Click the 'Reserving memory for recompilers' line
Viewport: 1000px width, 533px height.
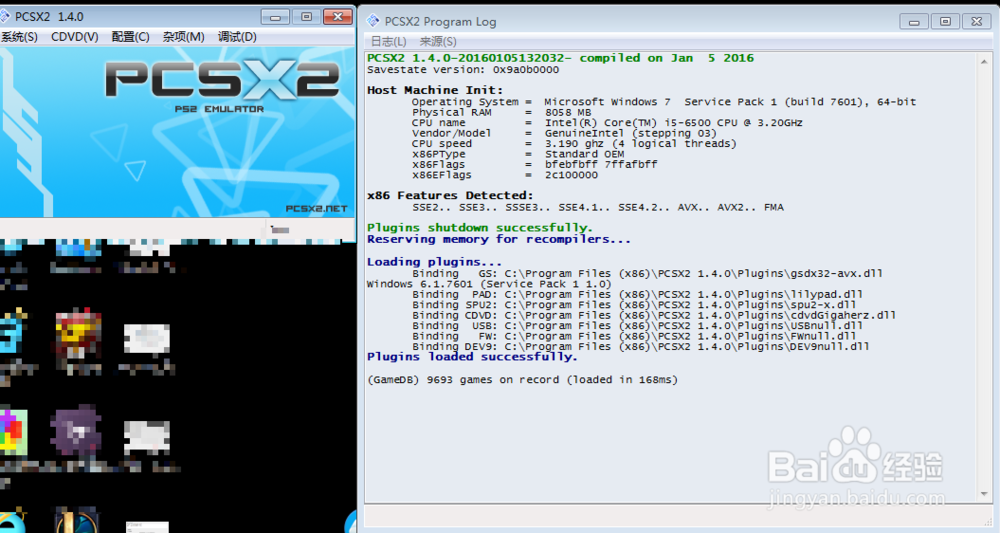pos(499,239)
